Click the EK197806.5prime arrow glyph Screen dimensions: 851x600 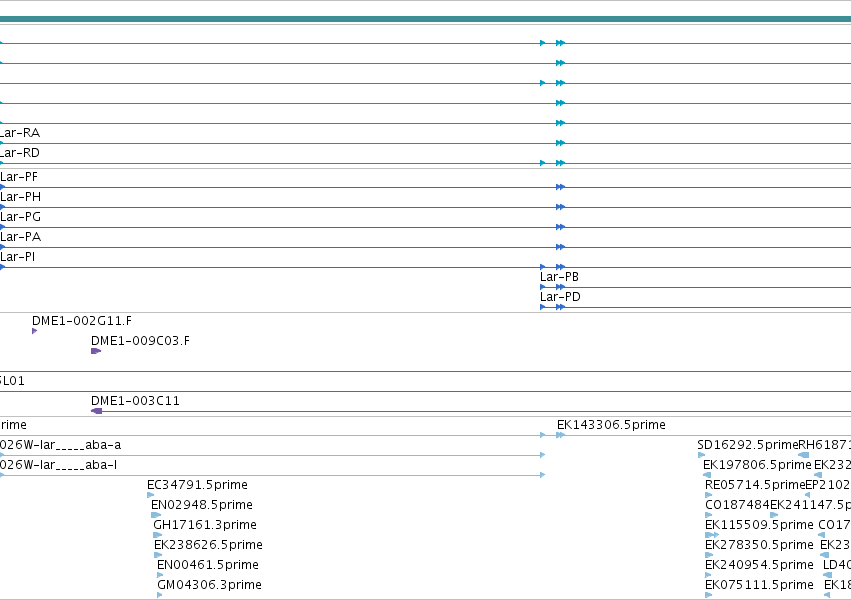coord(707,475)
